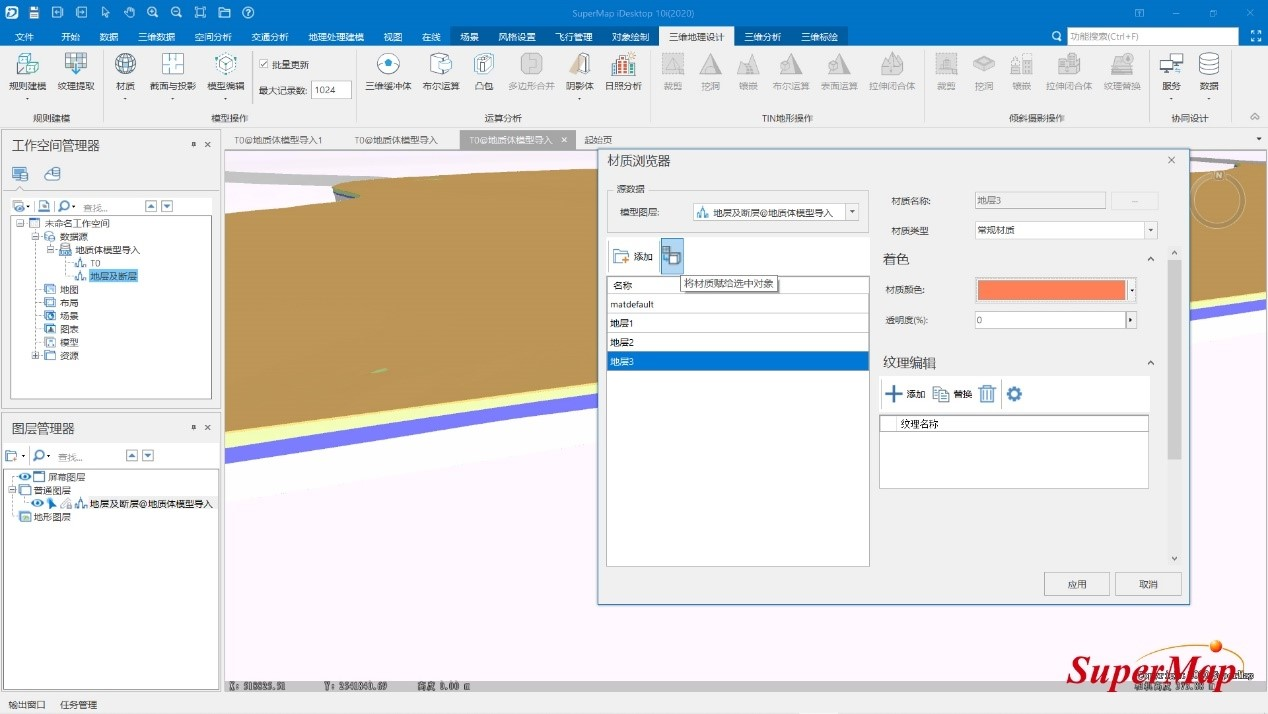Toggle checkbox in 纹理名称 header
Image resolution: width=1268 pixels, height=714 pixels.
tap(889, 424)
